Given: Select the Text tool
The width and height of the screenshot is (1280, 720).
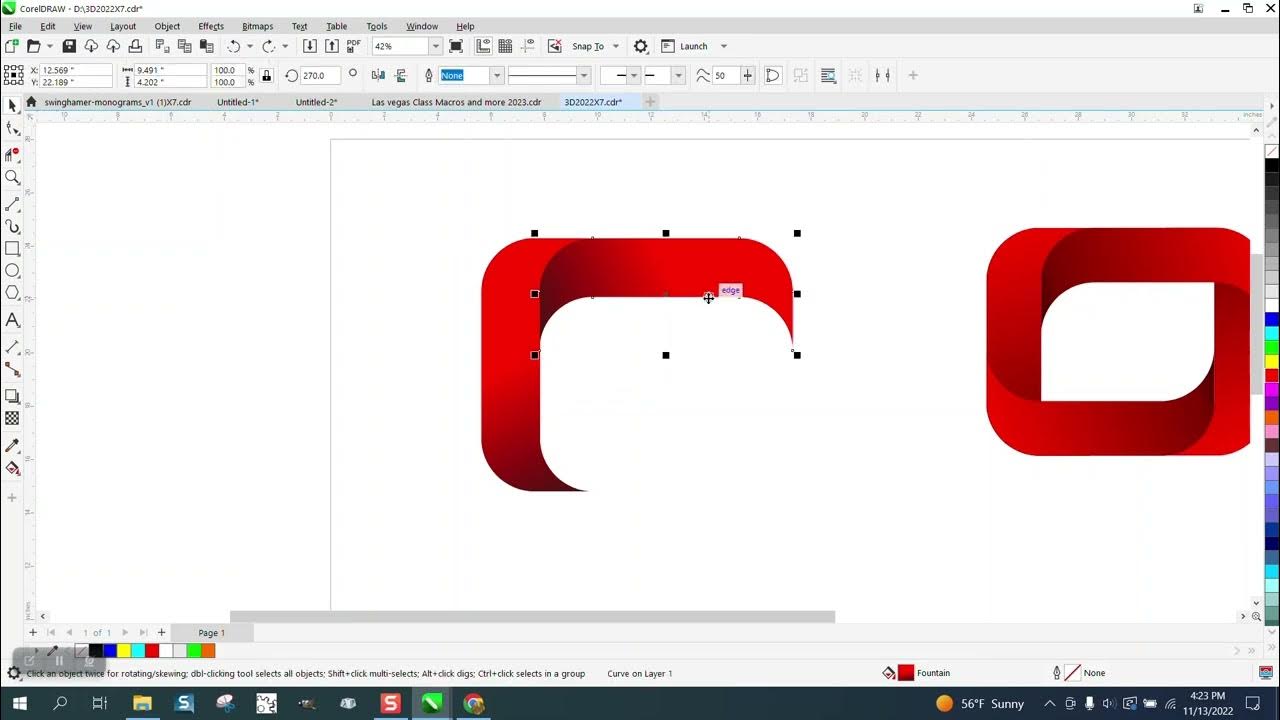Looking at the screenshot, I should click(12, 320).
